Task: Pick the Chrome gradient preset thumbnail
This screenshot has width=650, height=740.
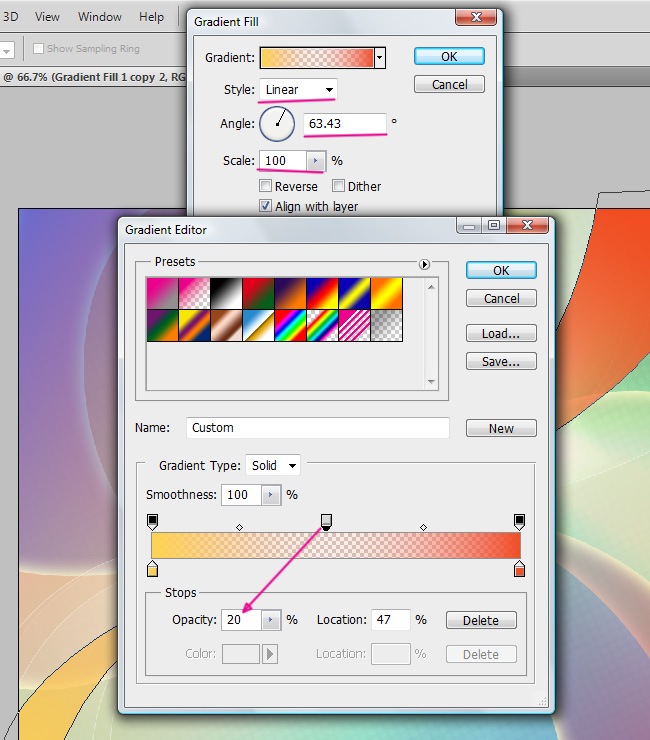Action: (x=258, y=325)
